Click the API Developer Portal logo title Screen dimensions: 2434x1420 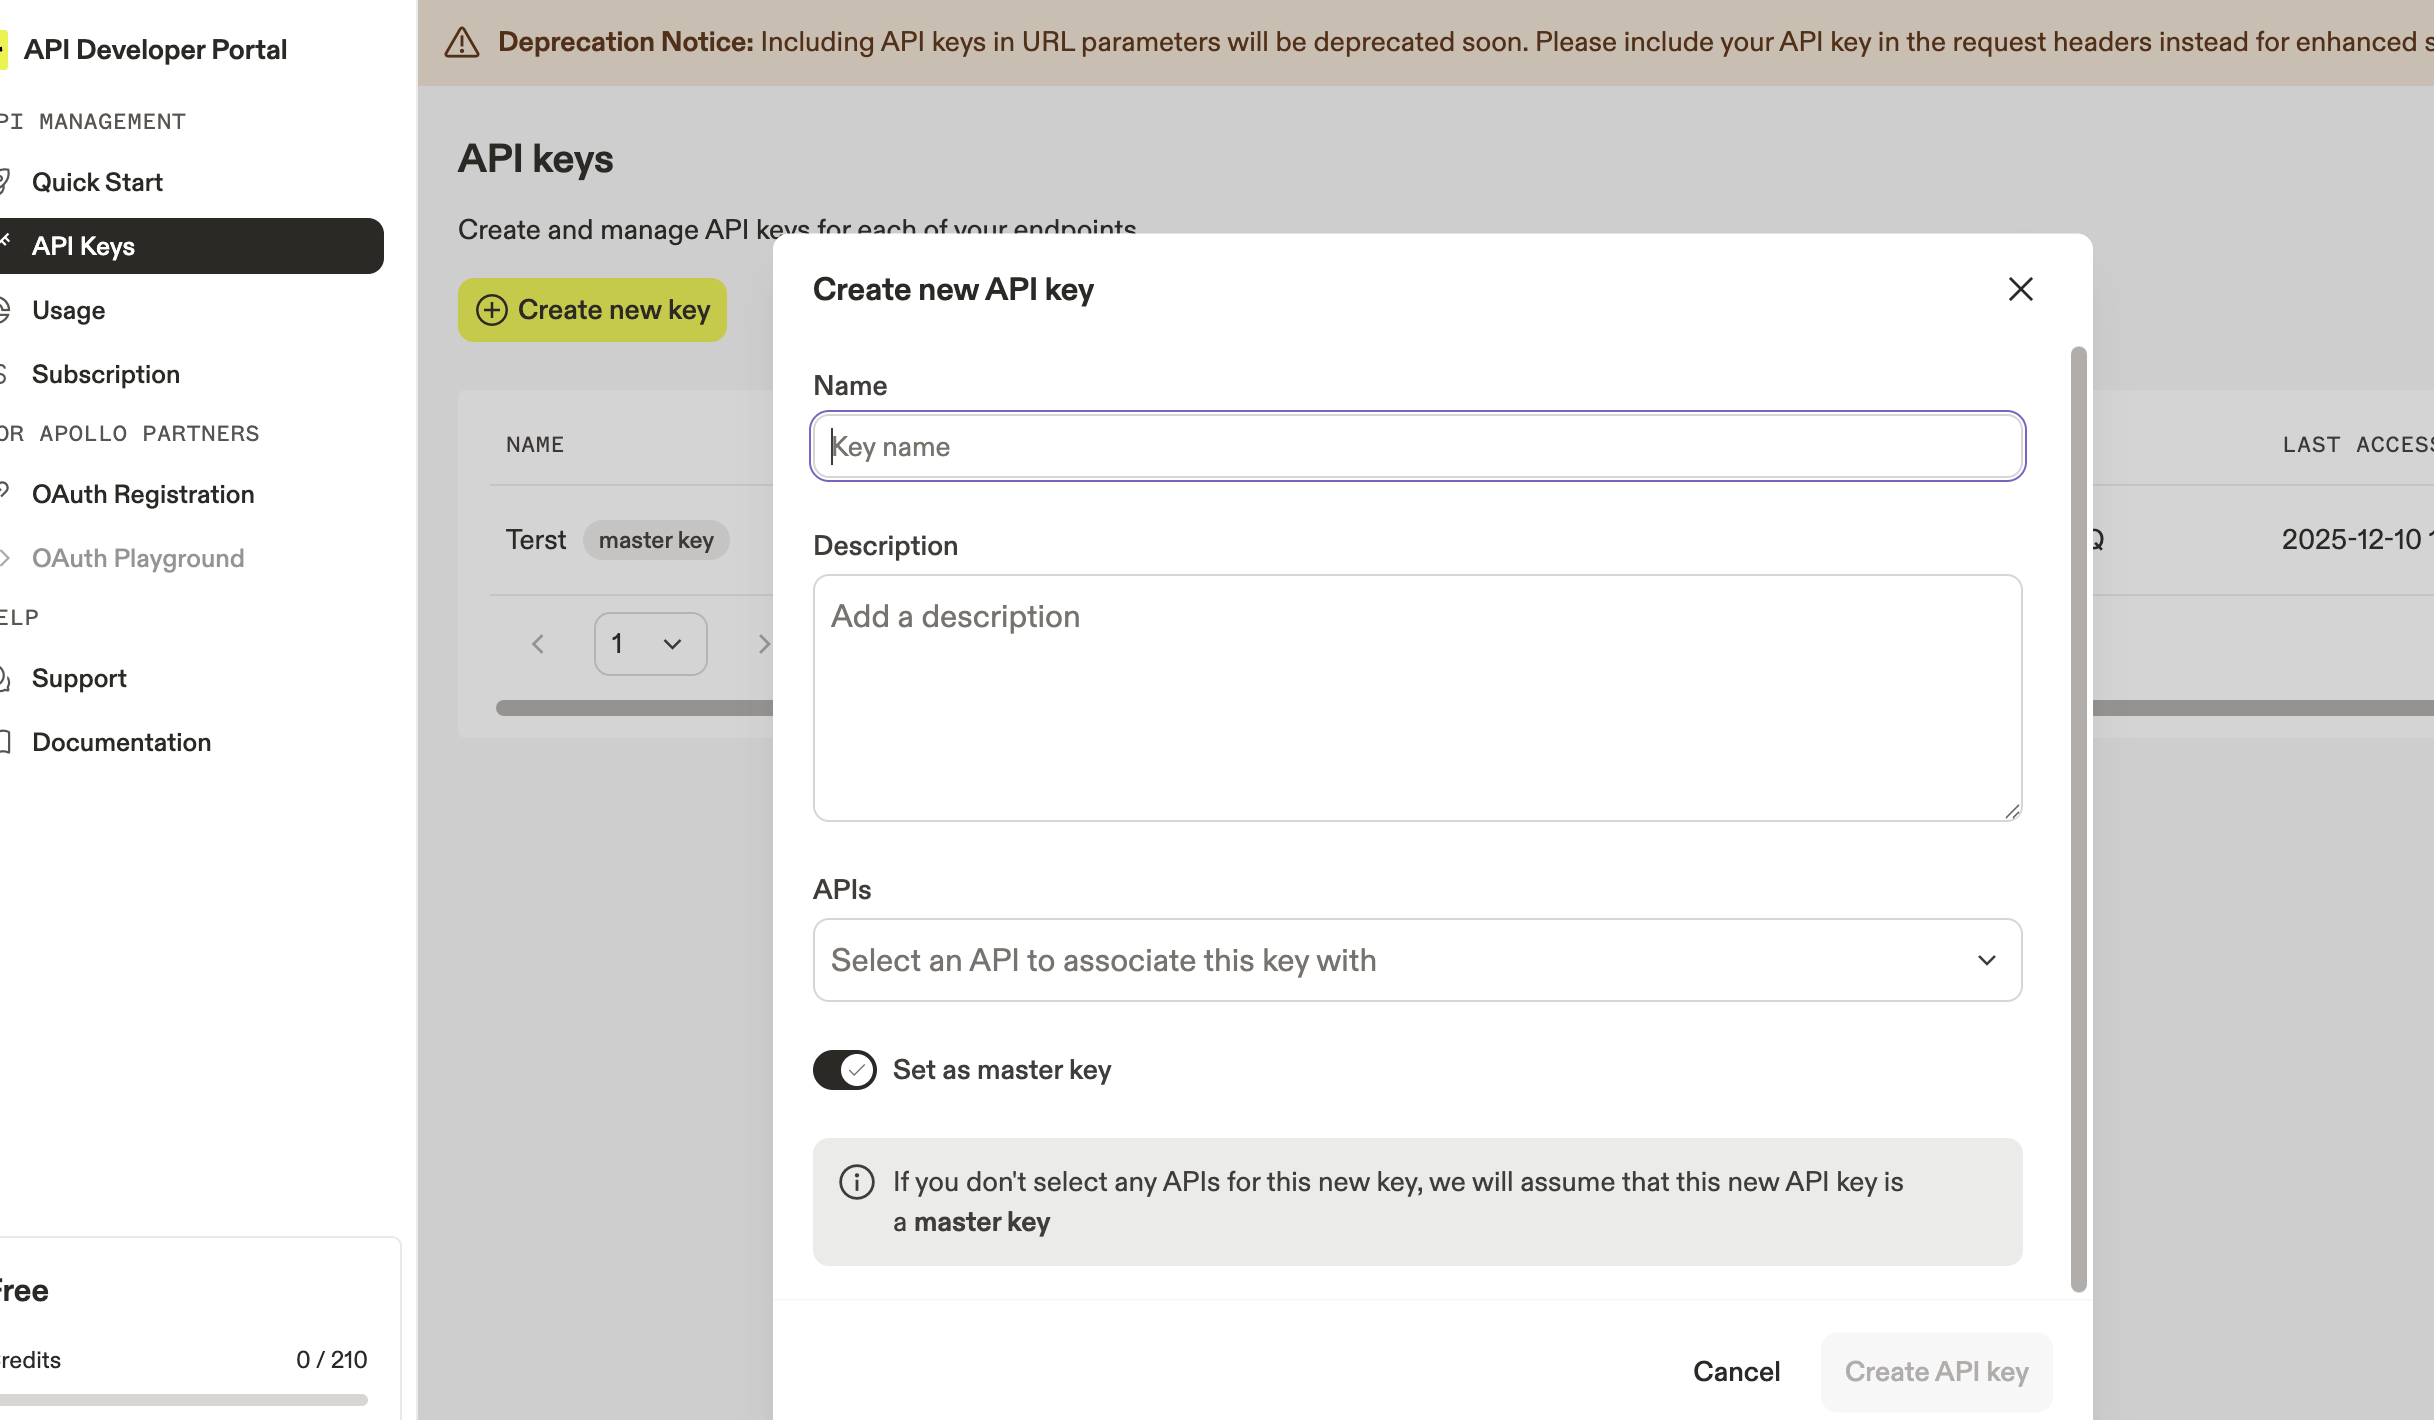(155, 49)
